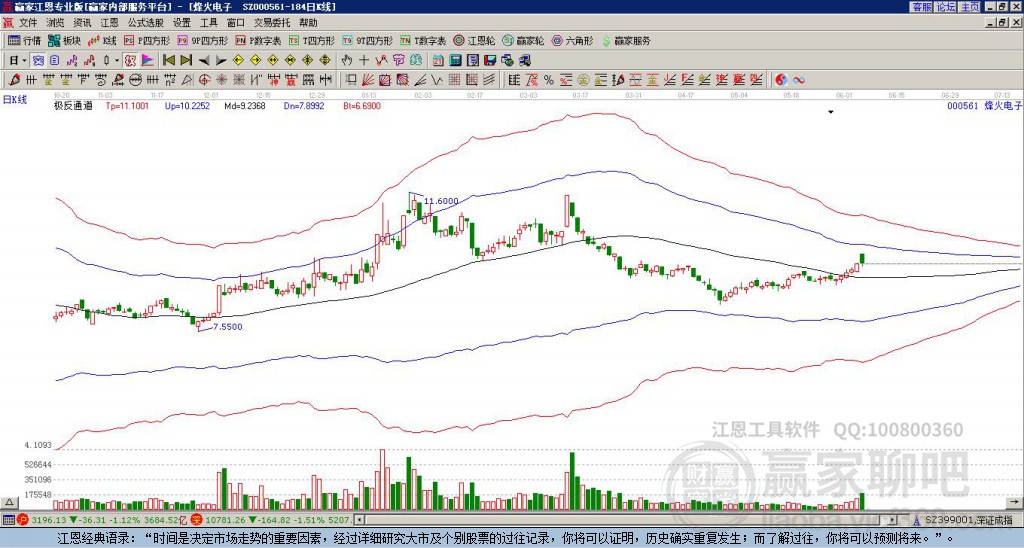Select the circle with horizontal line tool
1024x548 pixels.
tap(136, 80)
